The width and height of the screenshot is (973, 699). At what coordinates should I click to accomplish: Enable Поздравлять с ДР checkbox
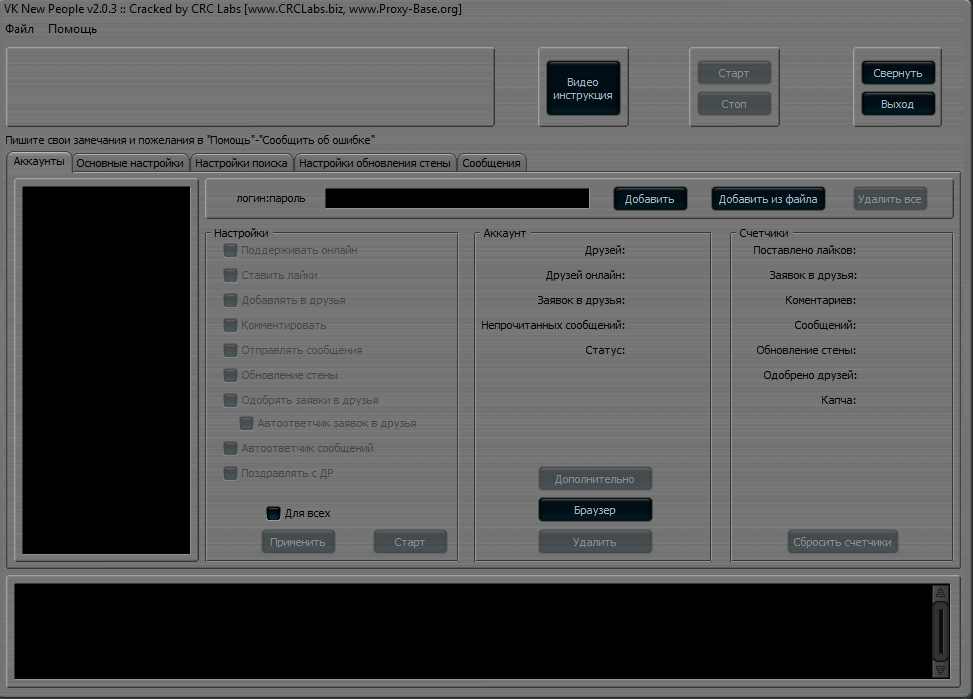pyautogui.click(x=230, y=473)
